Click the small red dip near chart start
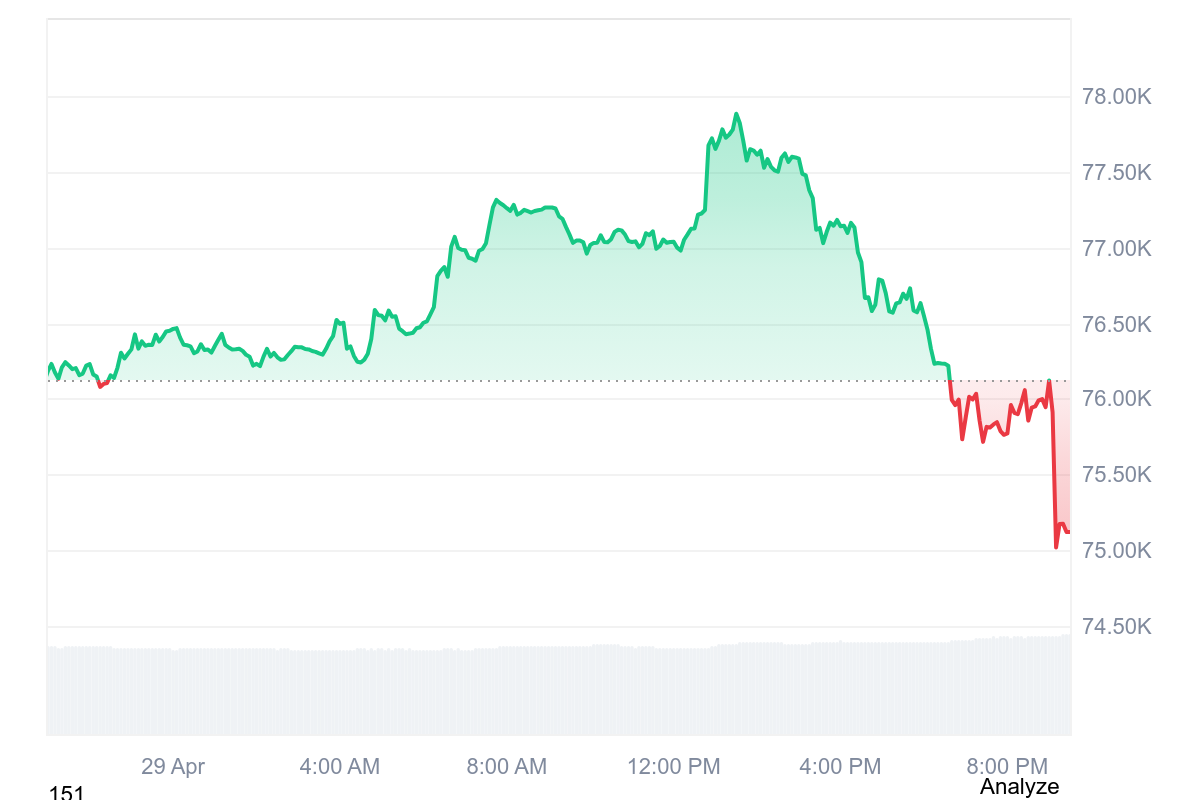This screenshot has height=800, width=1200. pyautogui.click(x=100, y=385)
